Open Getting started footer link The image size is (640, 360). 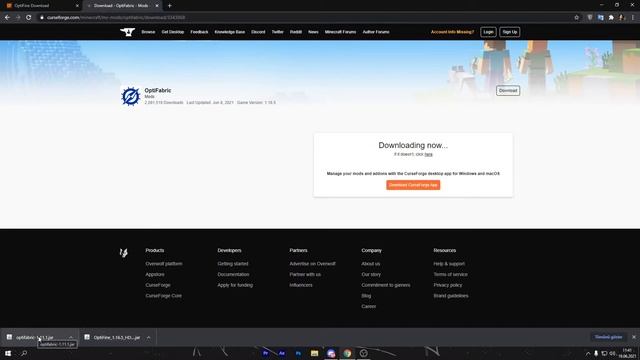point(233,264)
